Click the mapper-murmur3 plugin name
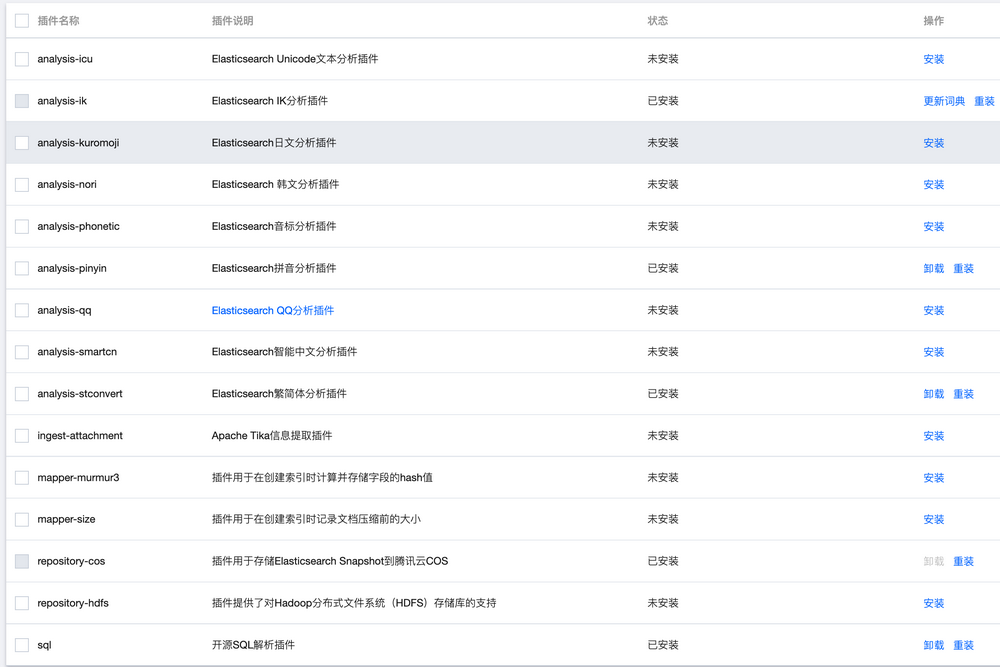This screenshot has width=1000, height=667. (x=78, y=478)
